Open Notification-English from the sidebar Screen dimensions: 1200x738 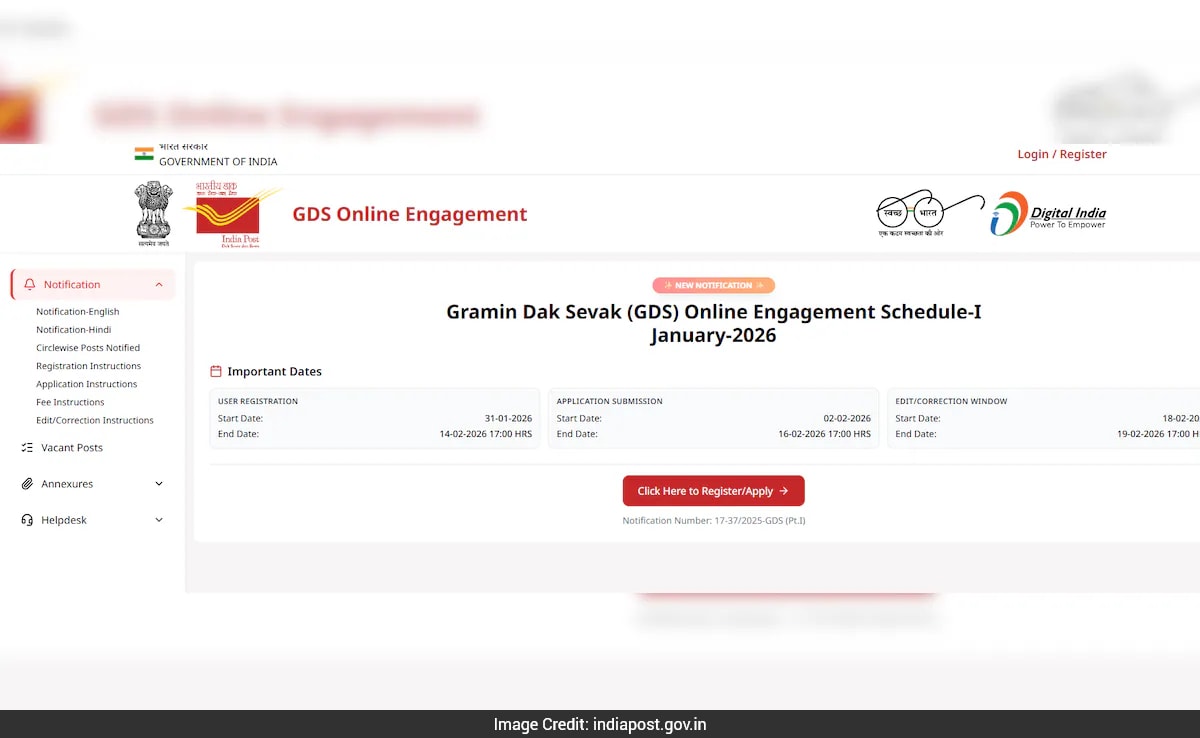pyautogui.click(x=78, y=312)
